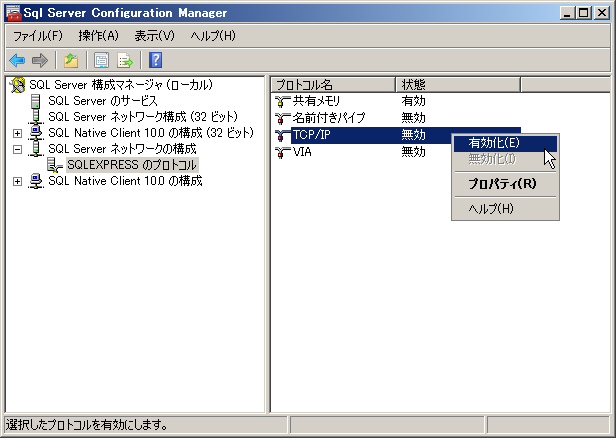Maximize the Configuration Manager window

pyautogui.click(x=584, y=13)
